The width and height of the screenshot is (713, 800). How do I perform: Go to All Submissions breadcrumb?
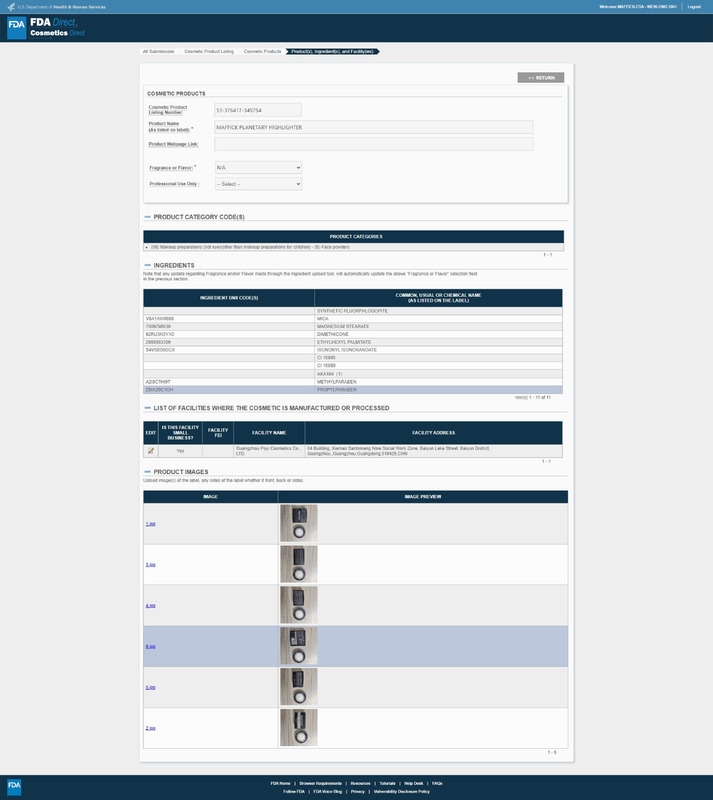(158, 51)
